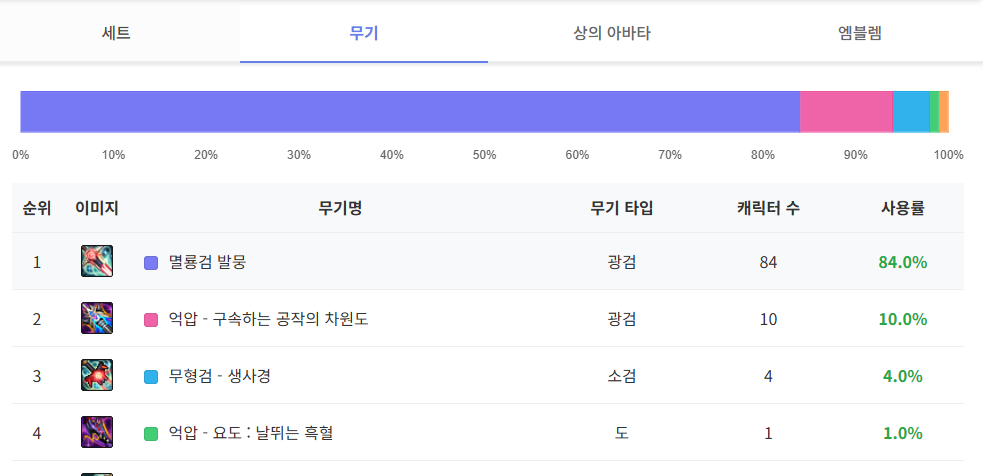The height and width of the screenshot is (476, 983).
Task: Go to the 엠블렘 tab
Action: tap(859, 33)
